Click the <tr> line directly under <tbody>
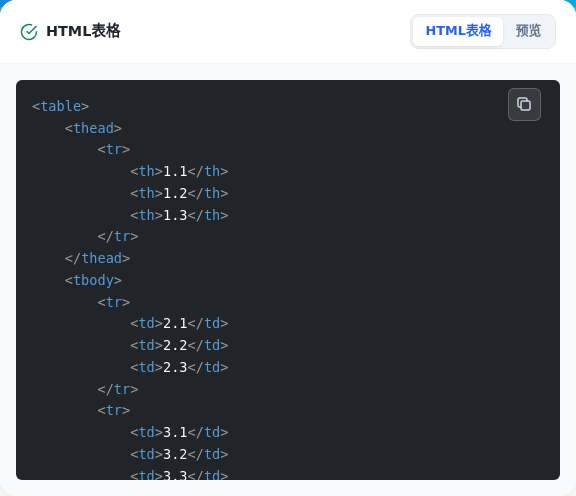Viewport: 576px width, 496px height. click(114, 302)
